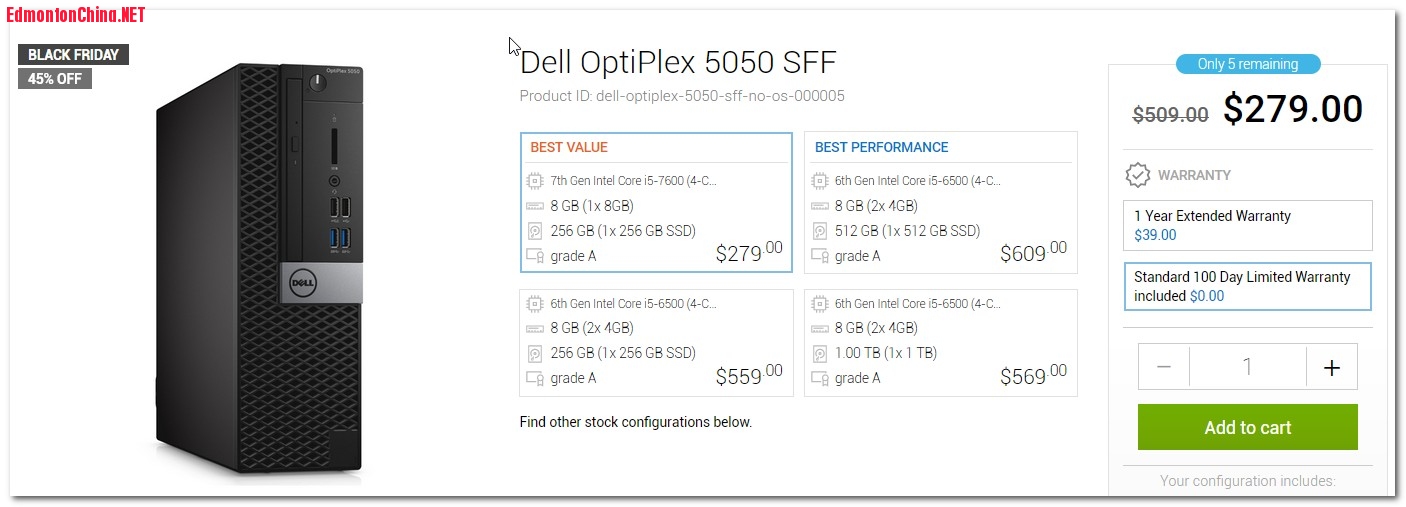Pick the 1.00 TB $569 configuration

coord(940,342)
